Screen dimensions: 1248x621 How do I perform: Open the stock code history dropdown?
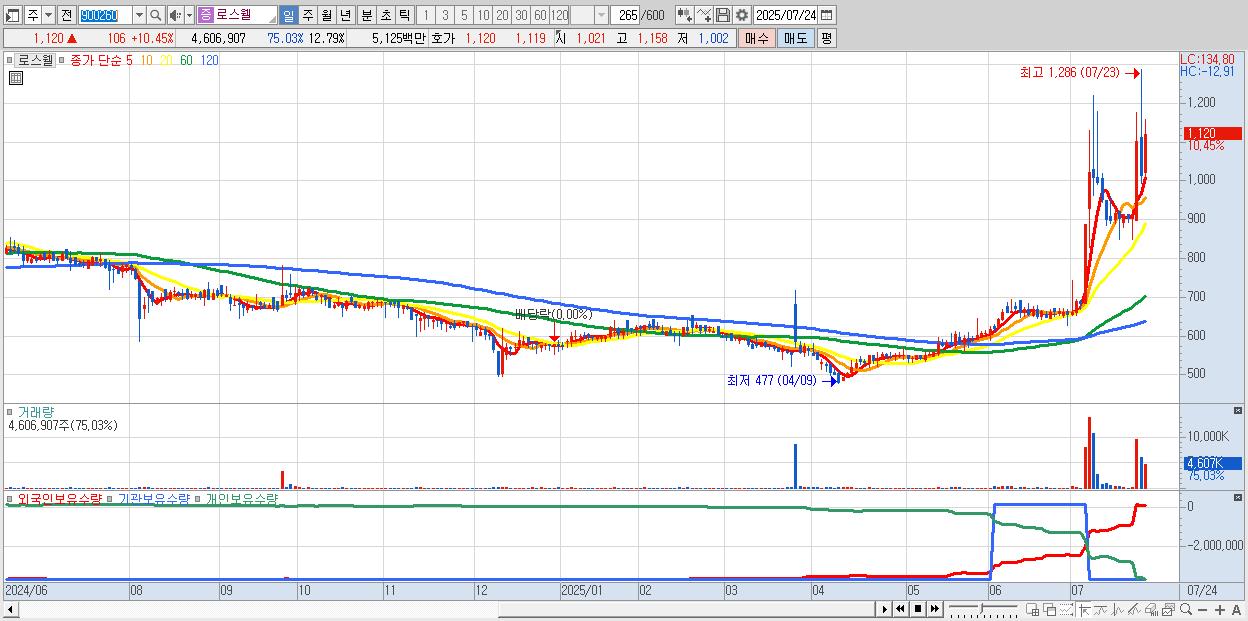(139, 15)
